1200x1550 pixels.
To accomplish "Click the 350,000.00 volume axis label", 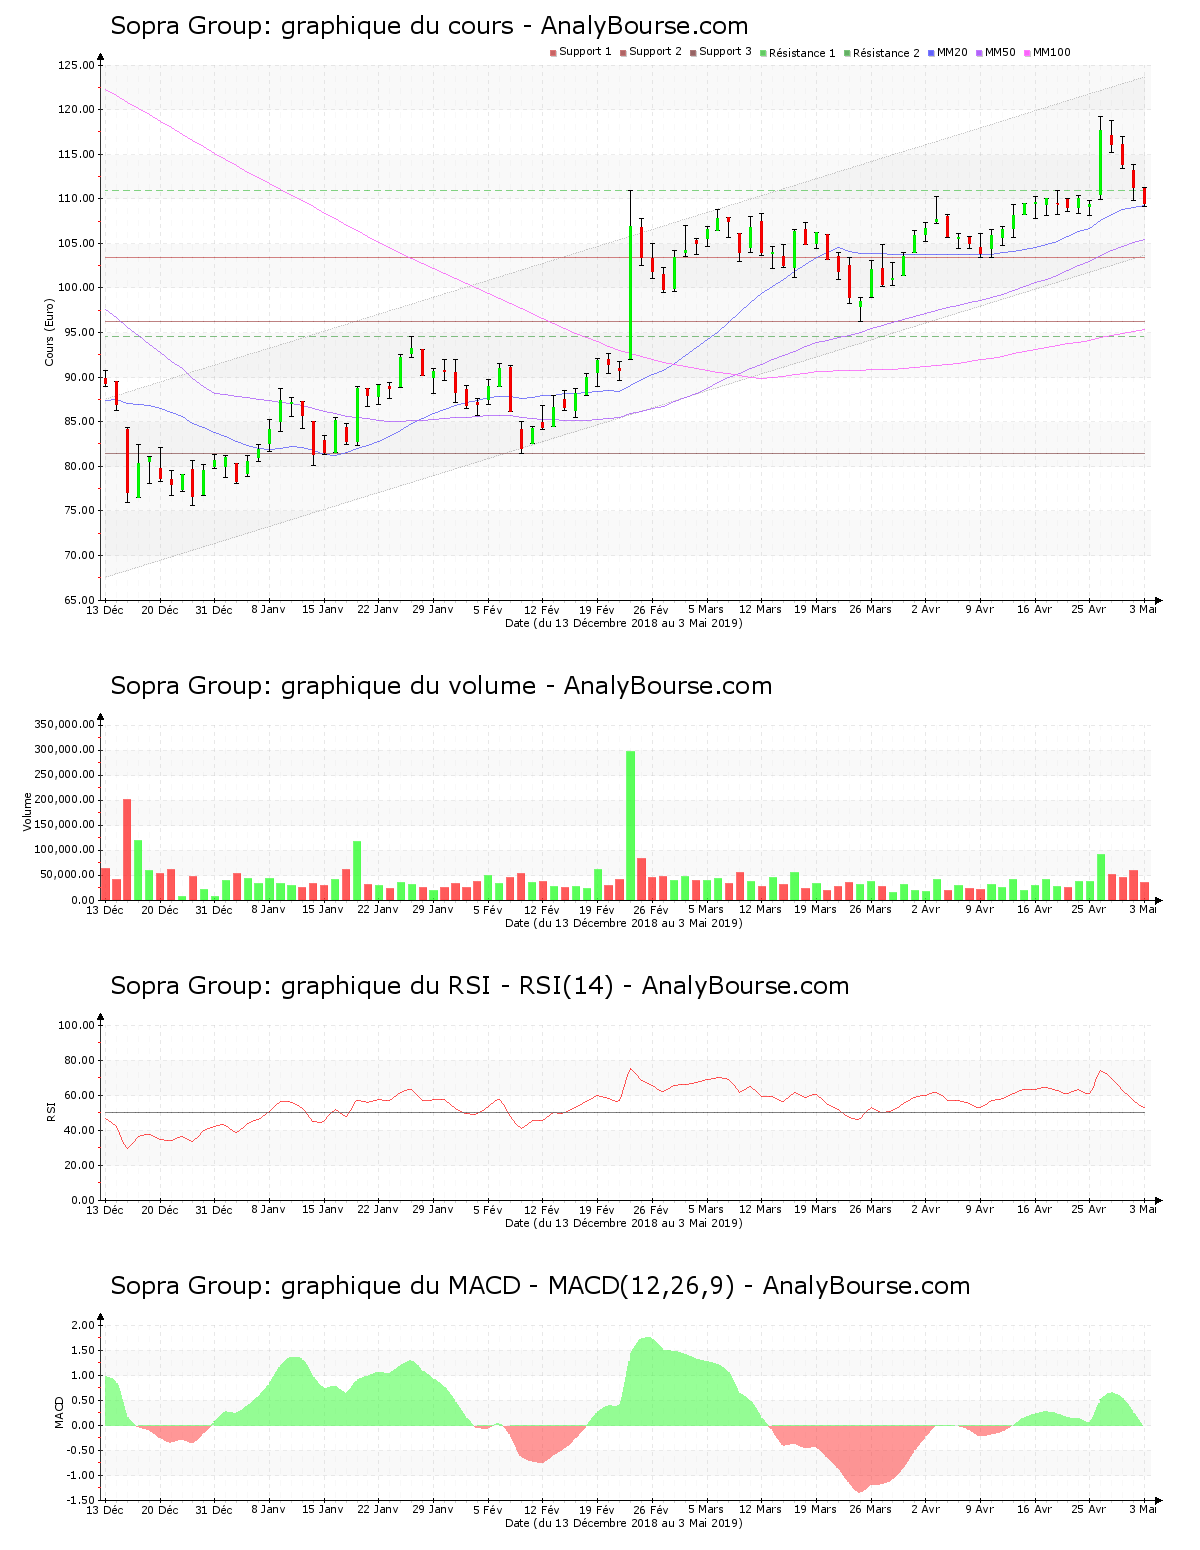I will [x=64, y=724].
